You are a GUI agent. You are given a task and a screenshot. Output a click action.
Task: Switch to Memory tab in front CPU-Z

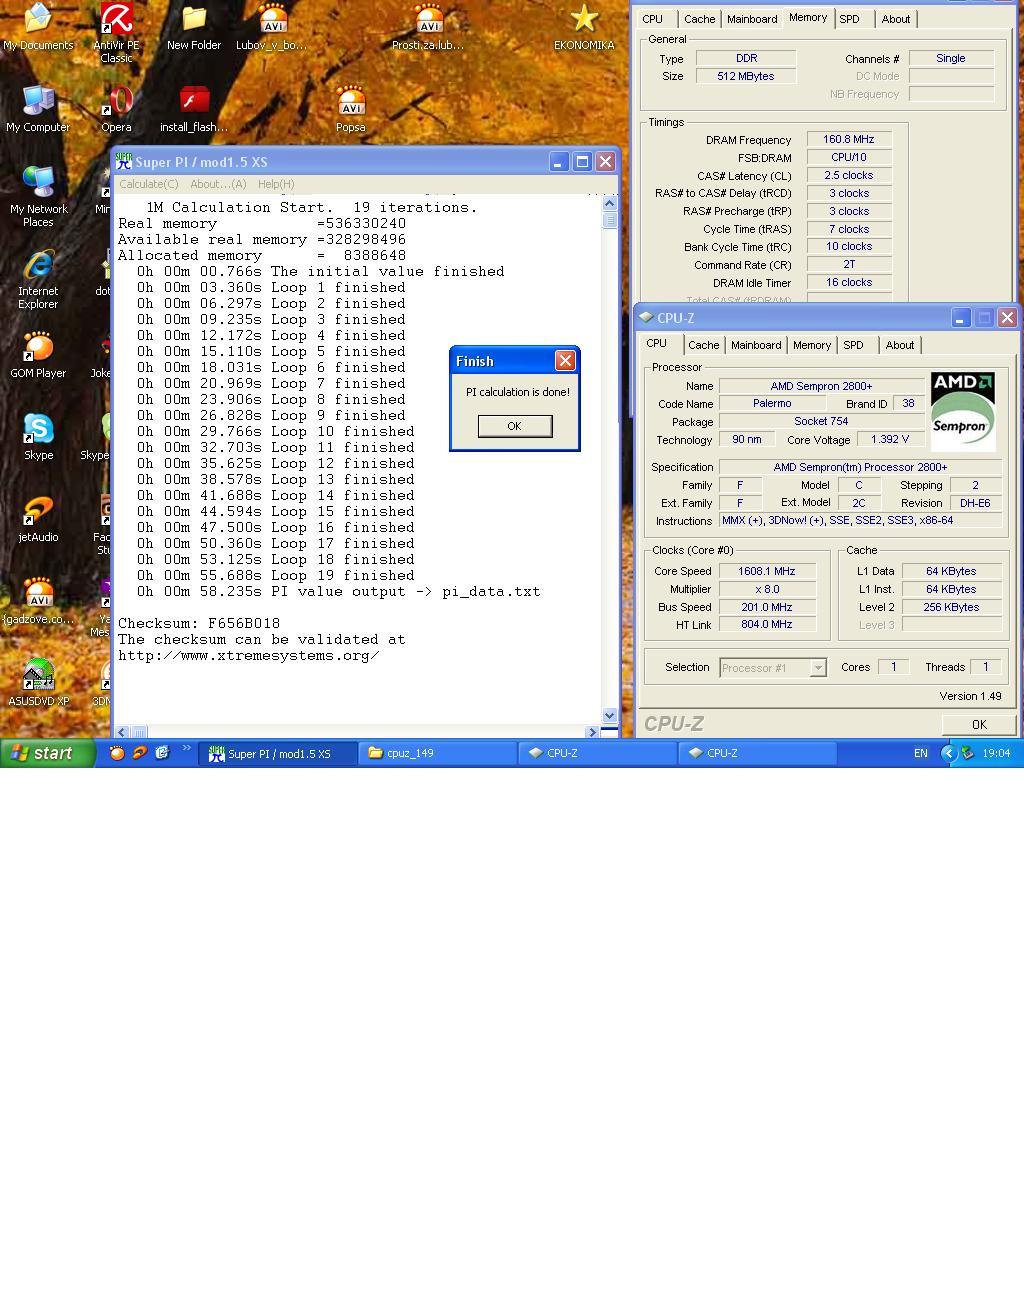tap(812, 345)
